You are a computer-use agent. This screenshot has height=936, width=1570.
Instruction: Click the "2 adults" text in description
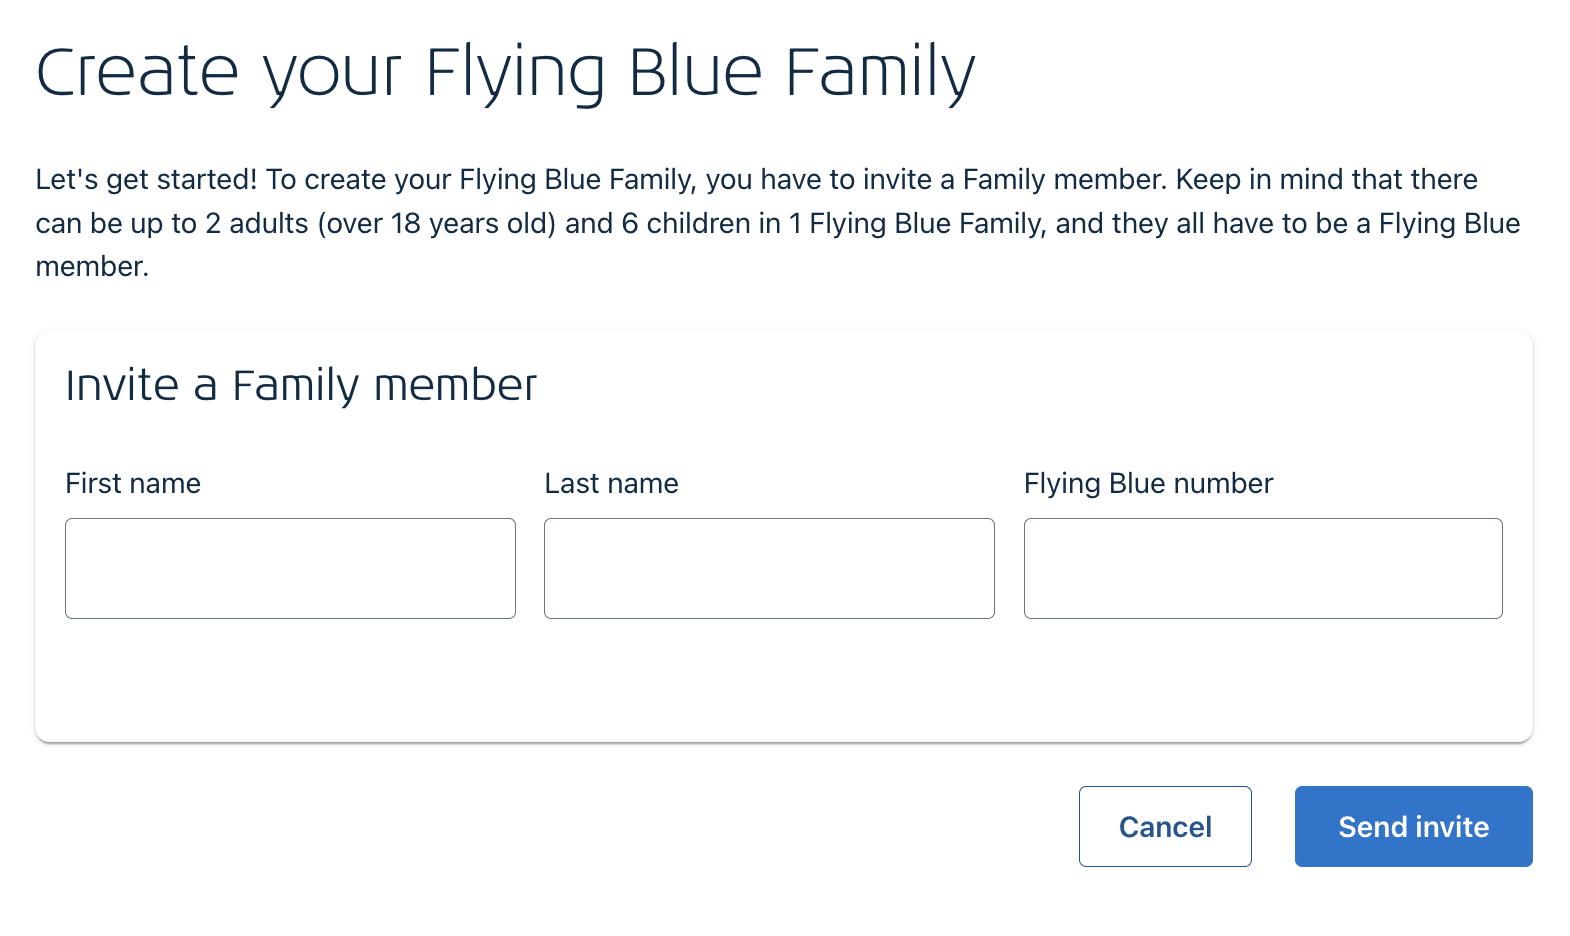257,223
